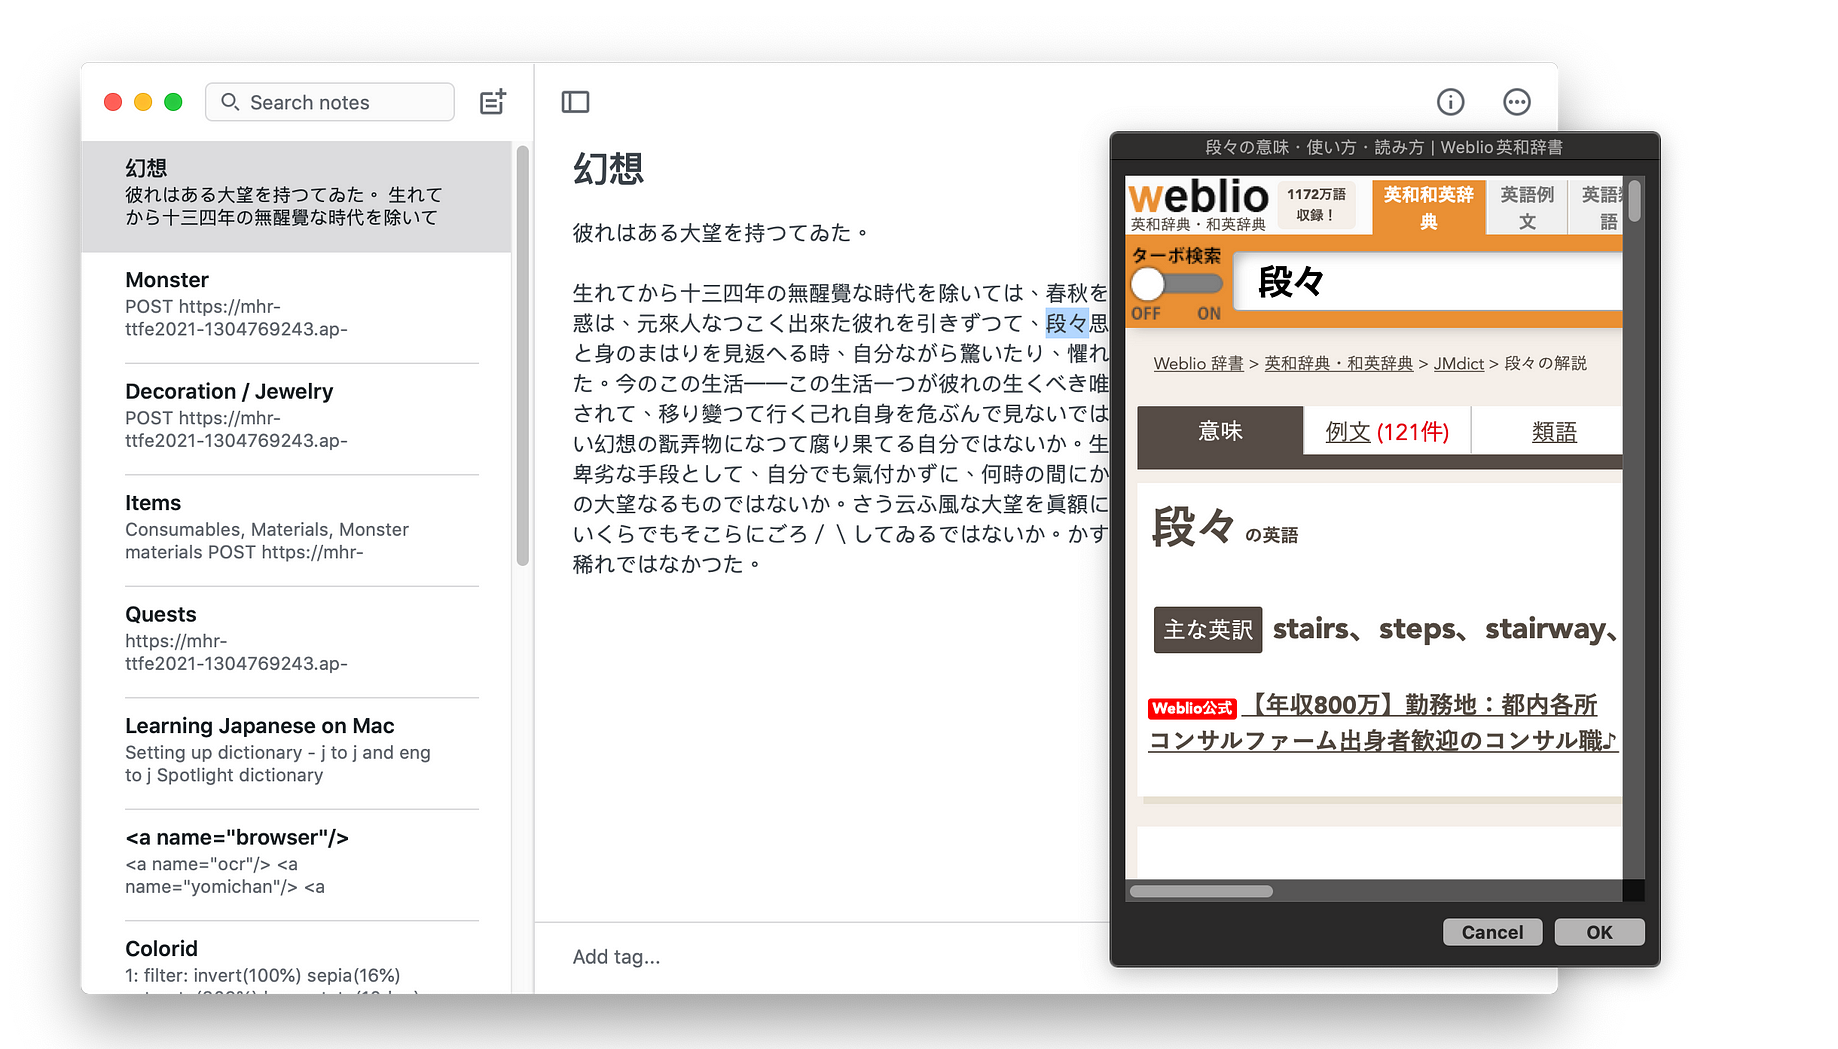Follow the 英和辞典・和英辞典 breadcrumb link
1838x1049 pixels.
(1338, 364)
